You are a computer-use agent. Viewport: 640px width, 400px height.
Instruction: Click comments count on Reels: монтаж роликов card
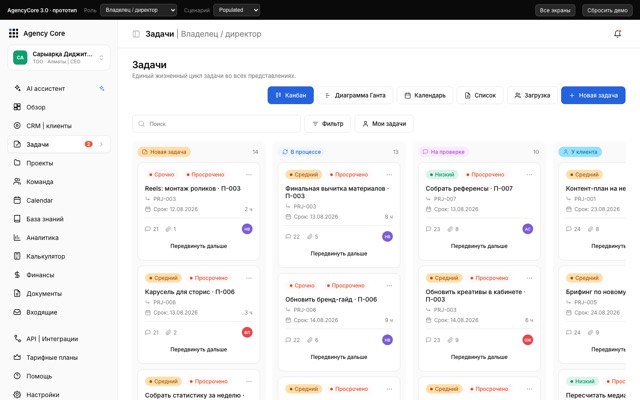pos(151,229)
